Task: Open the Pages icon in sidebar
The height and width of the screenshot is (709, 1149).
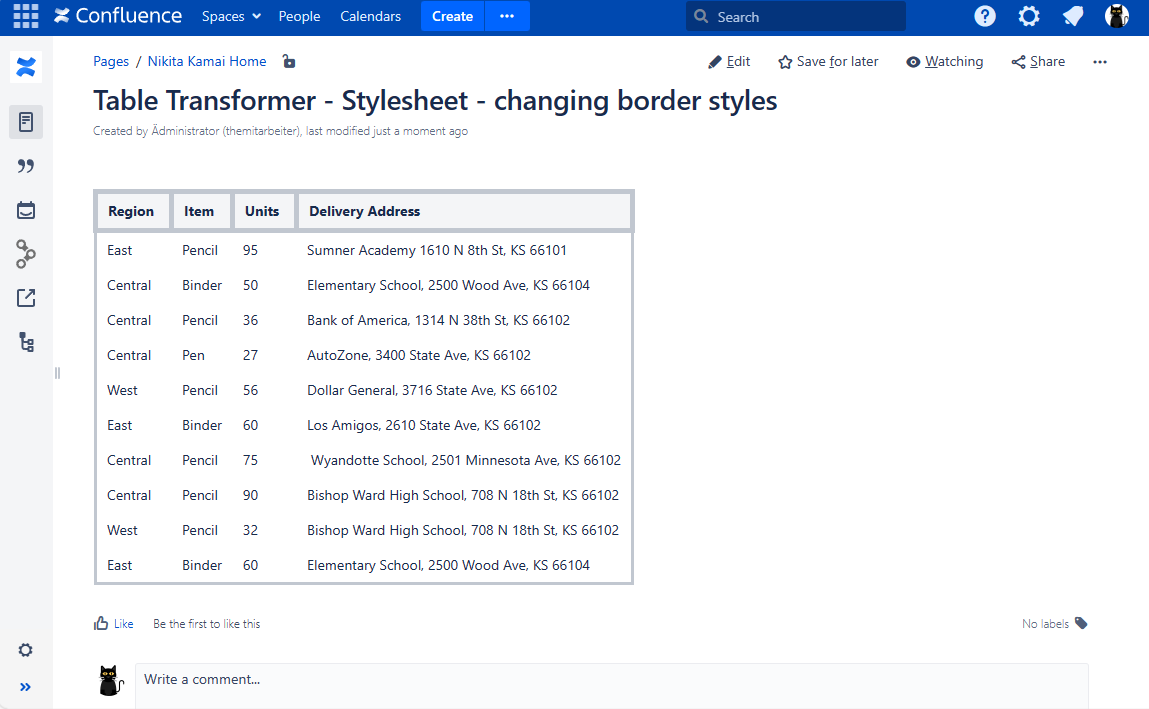Action: (26, 122)
